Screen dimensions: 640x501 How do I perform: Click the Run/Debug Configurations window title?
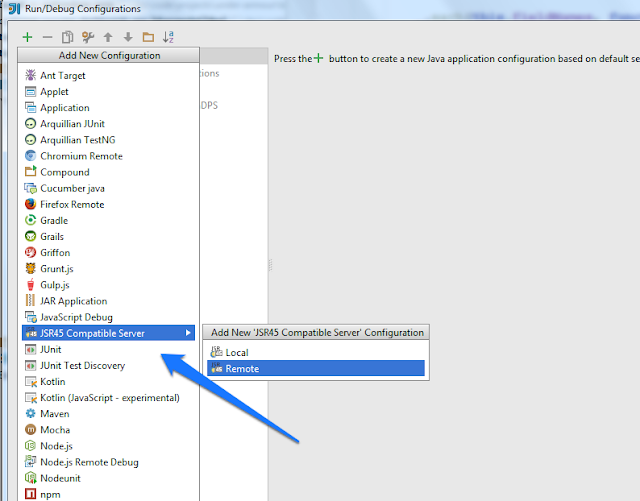tap(83, 9)
